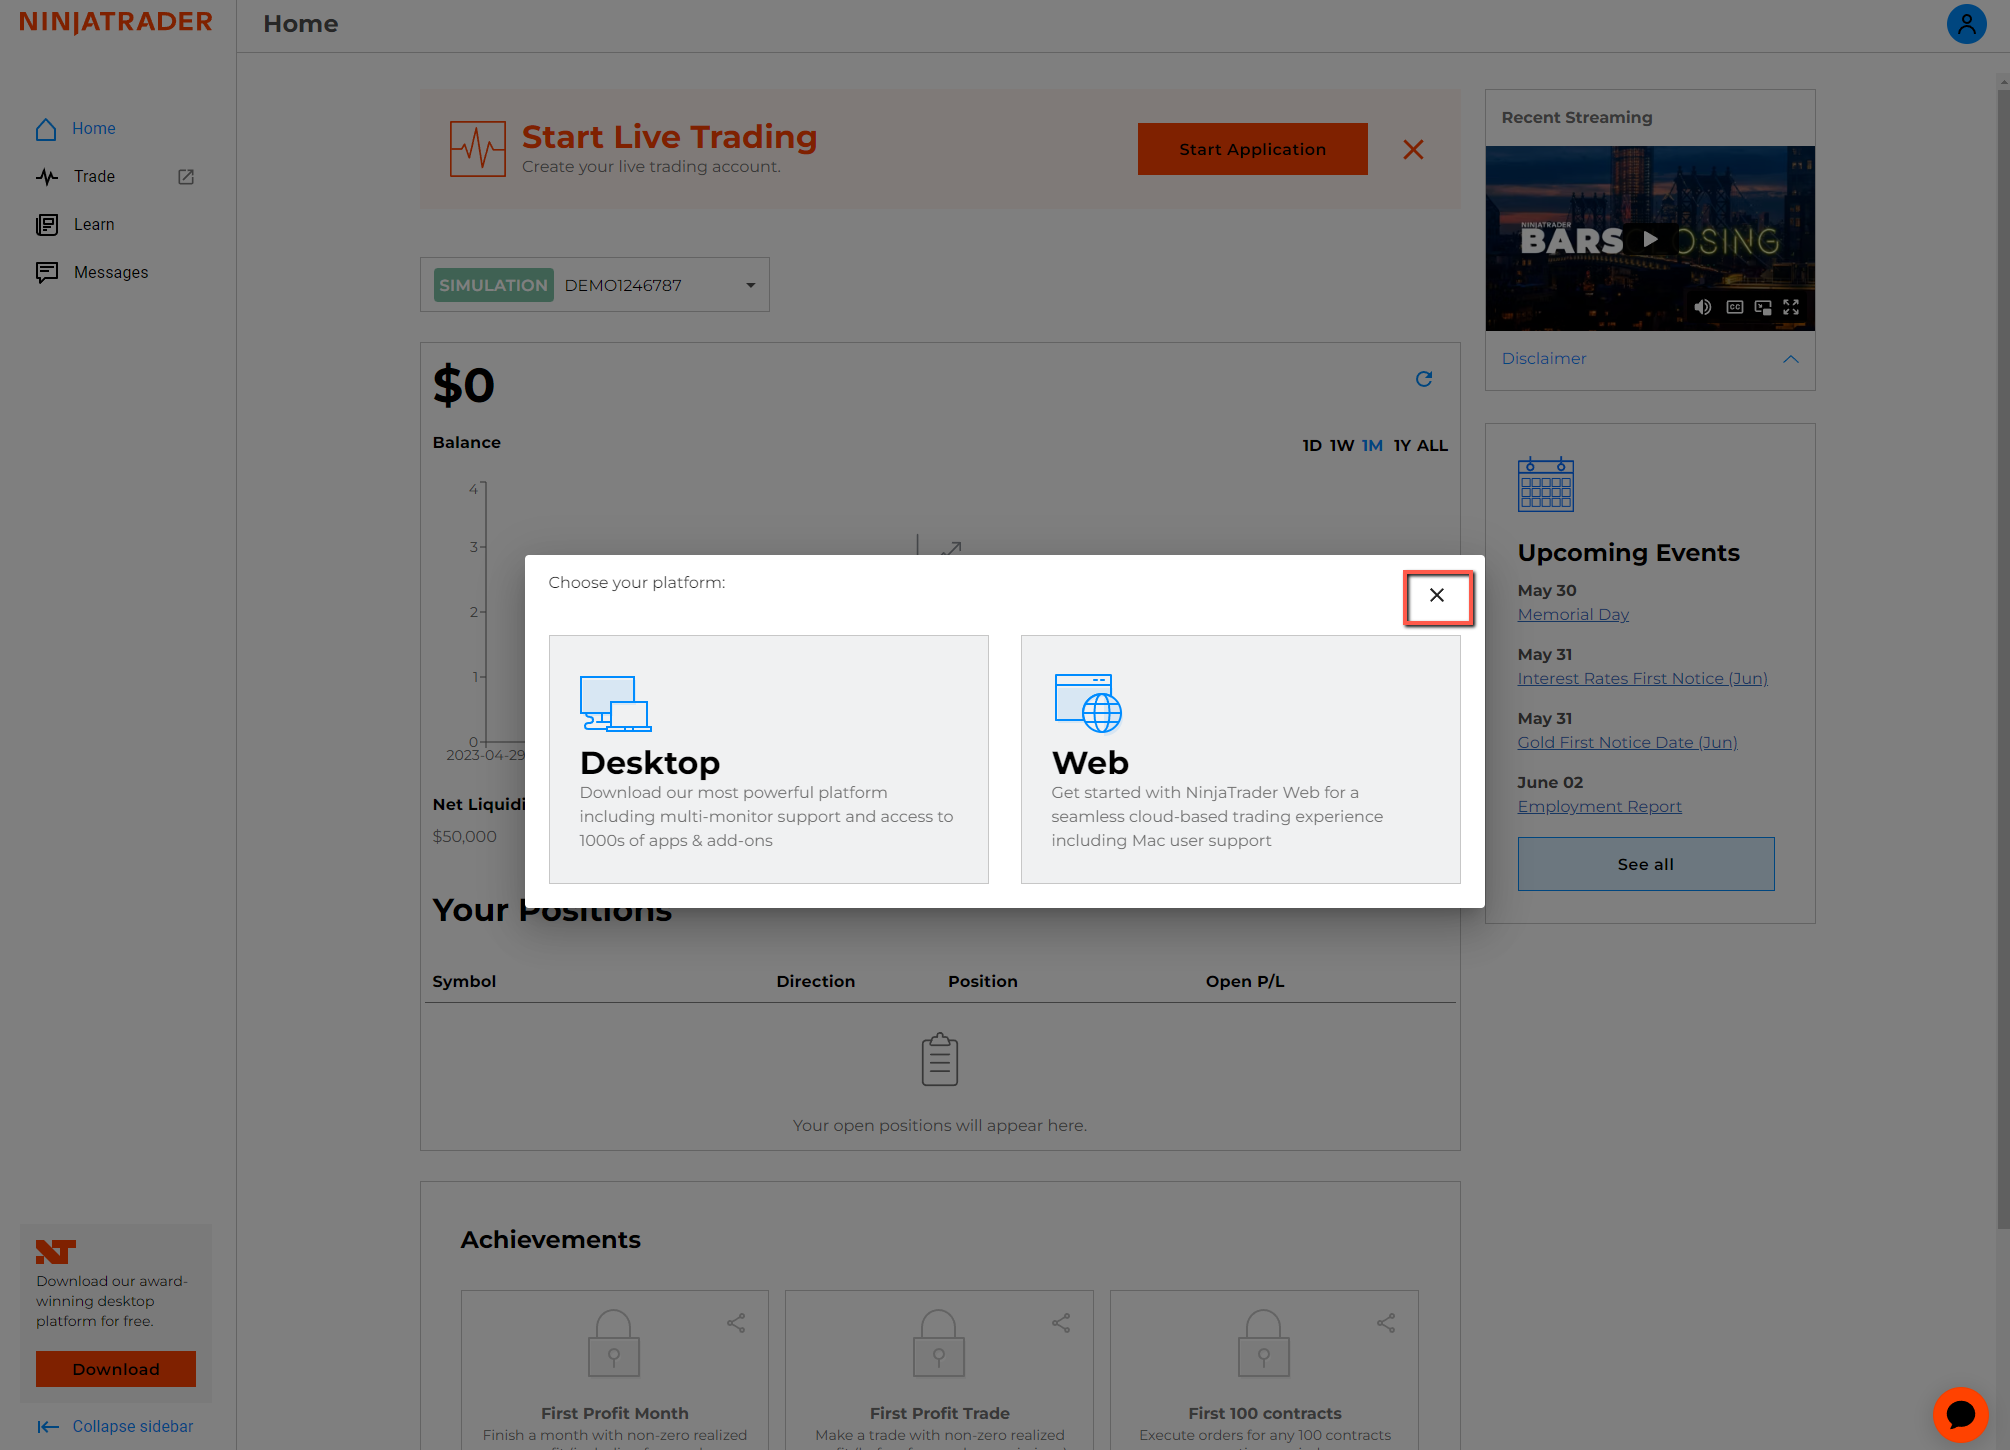Open the Employment Report link
2010x1450 pixels.
pos(1599,807)
